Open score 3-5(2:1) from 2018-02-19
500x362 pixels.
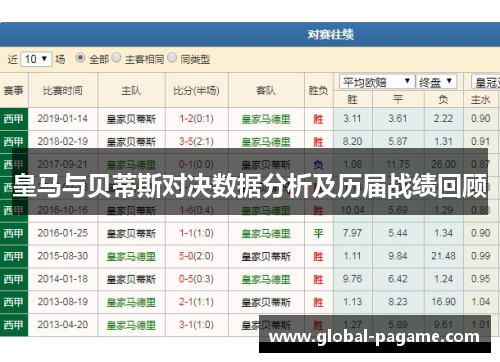(x=196, y=142)
